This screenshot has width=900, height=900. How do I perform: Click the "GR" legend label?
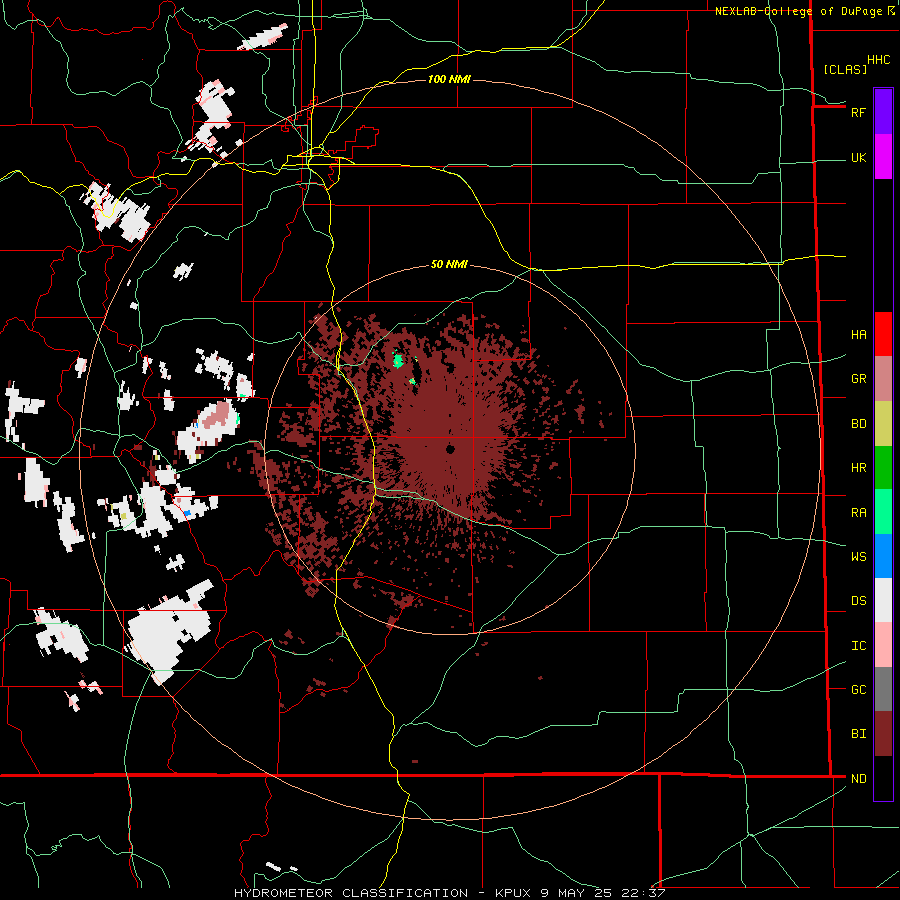pos(858,379)
